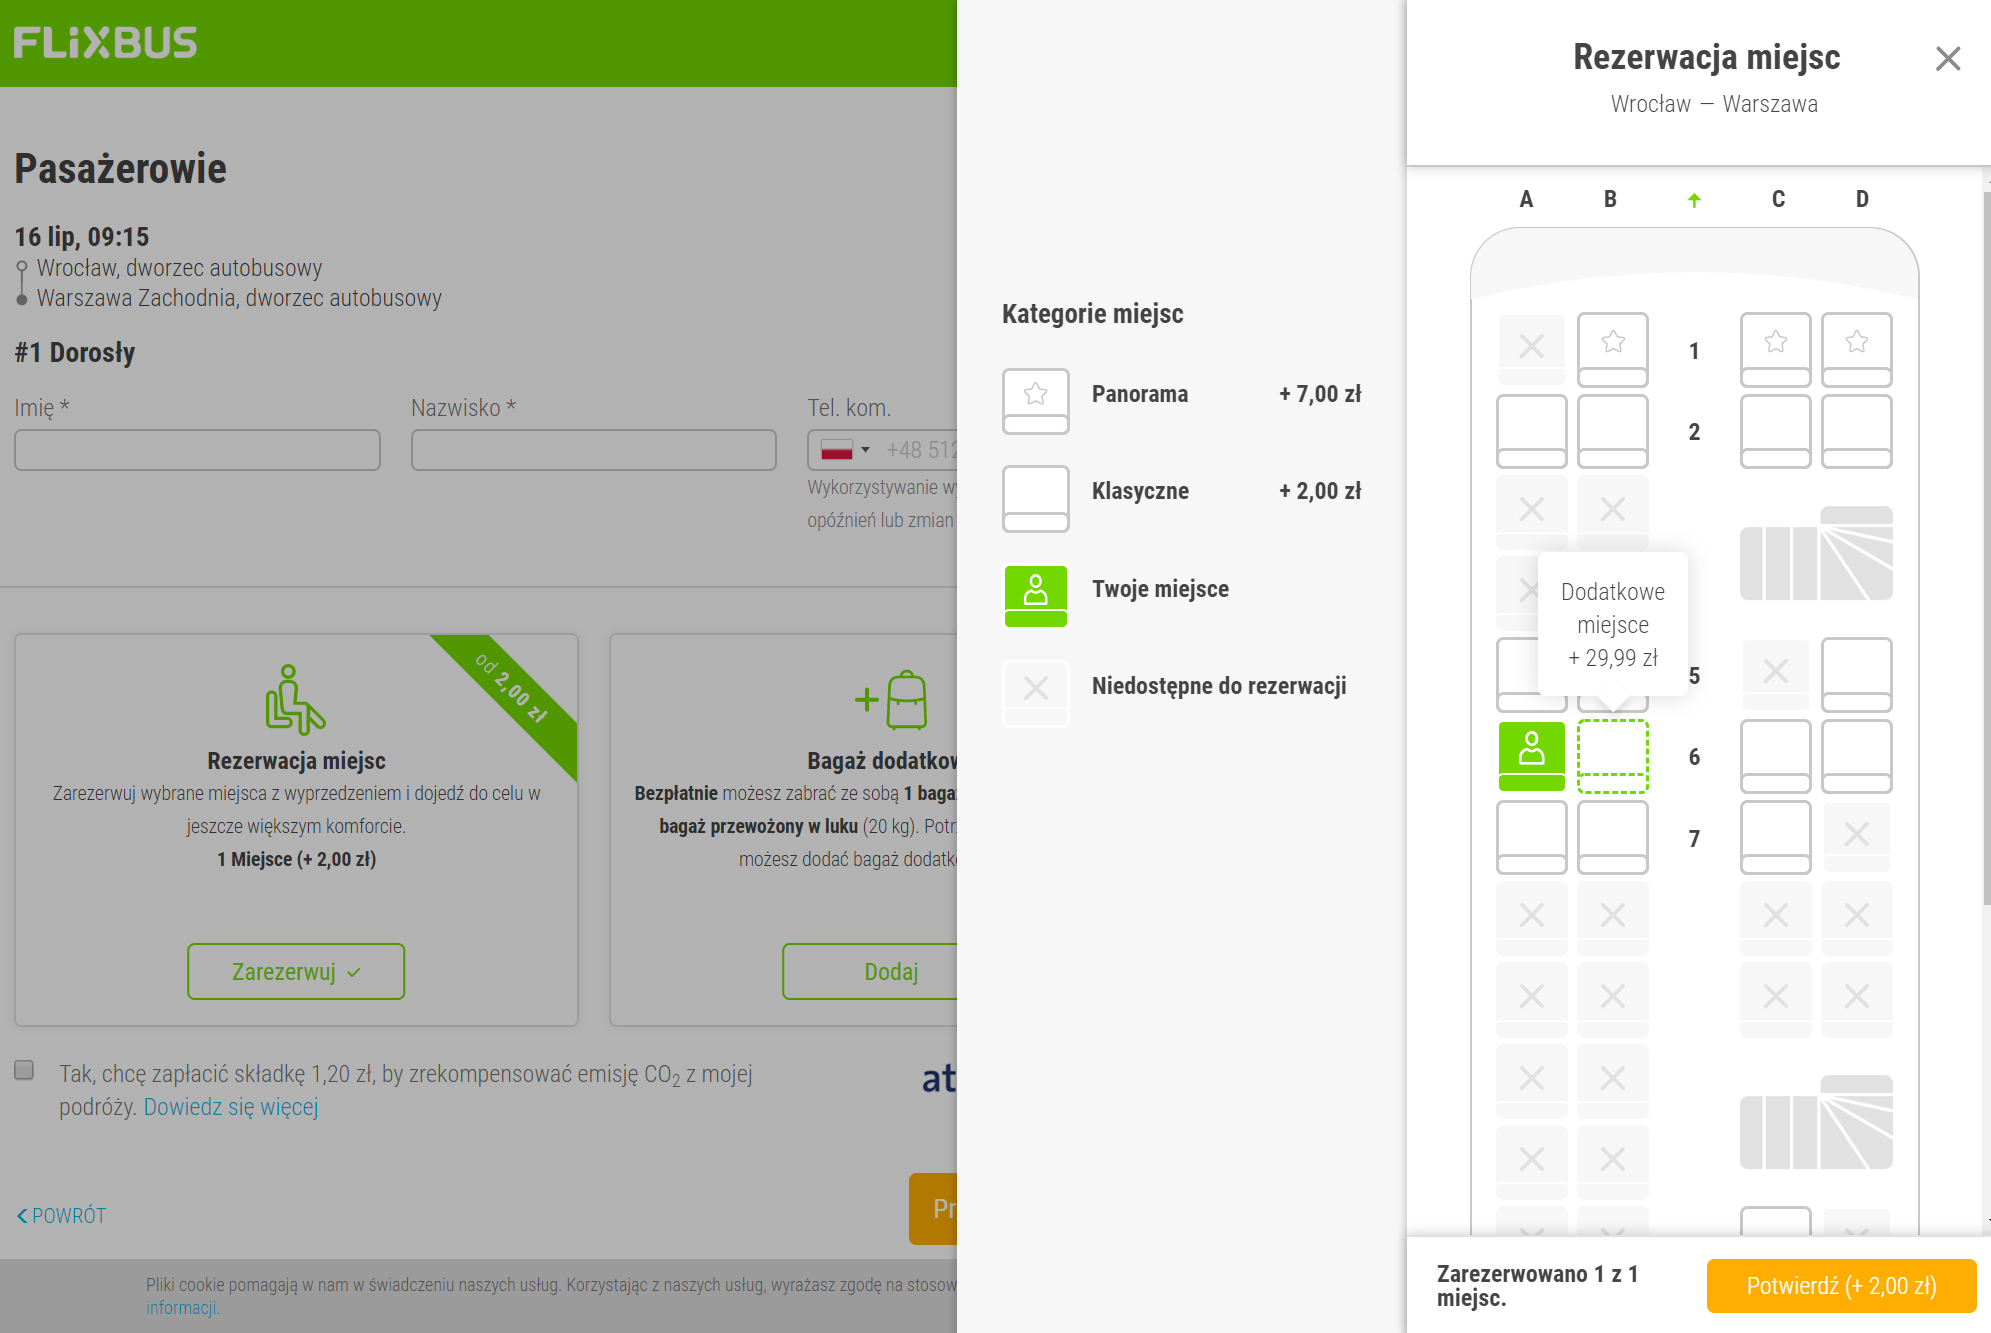The width and height of the screenshot is (1991, 1333).
Task: Click Potwierdź (+ 2,00 zł) button
Action: [x=1840, y=1285]
